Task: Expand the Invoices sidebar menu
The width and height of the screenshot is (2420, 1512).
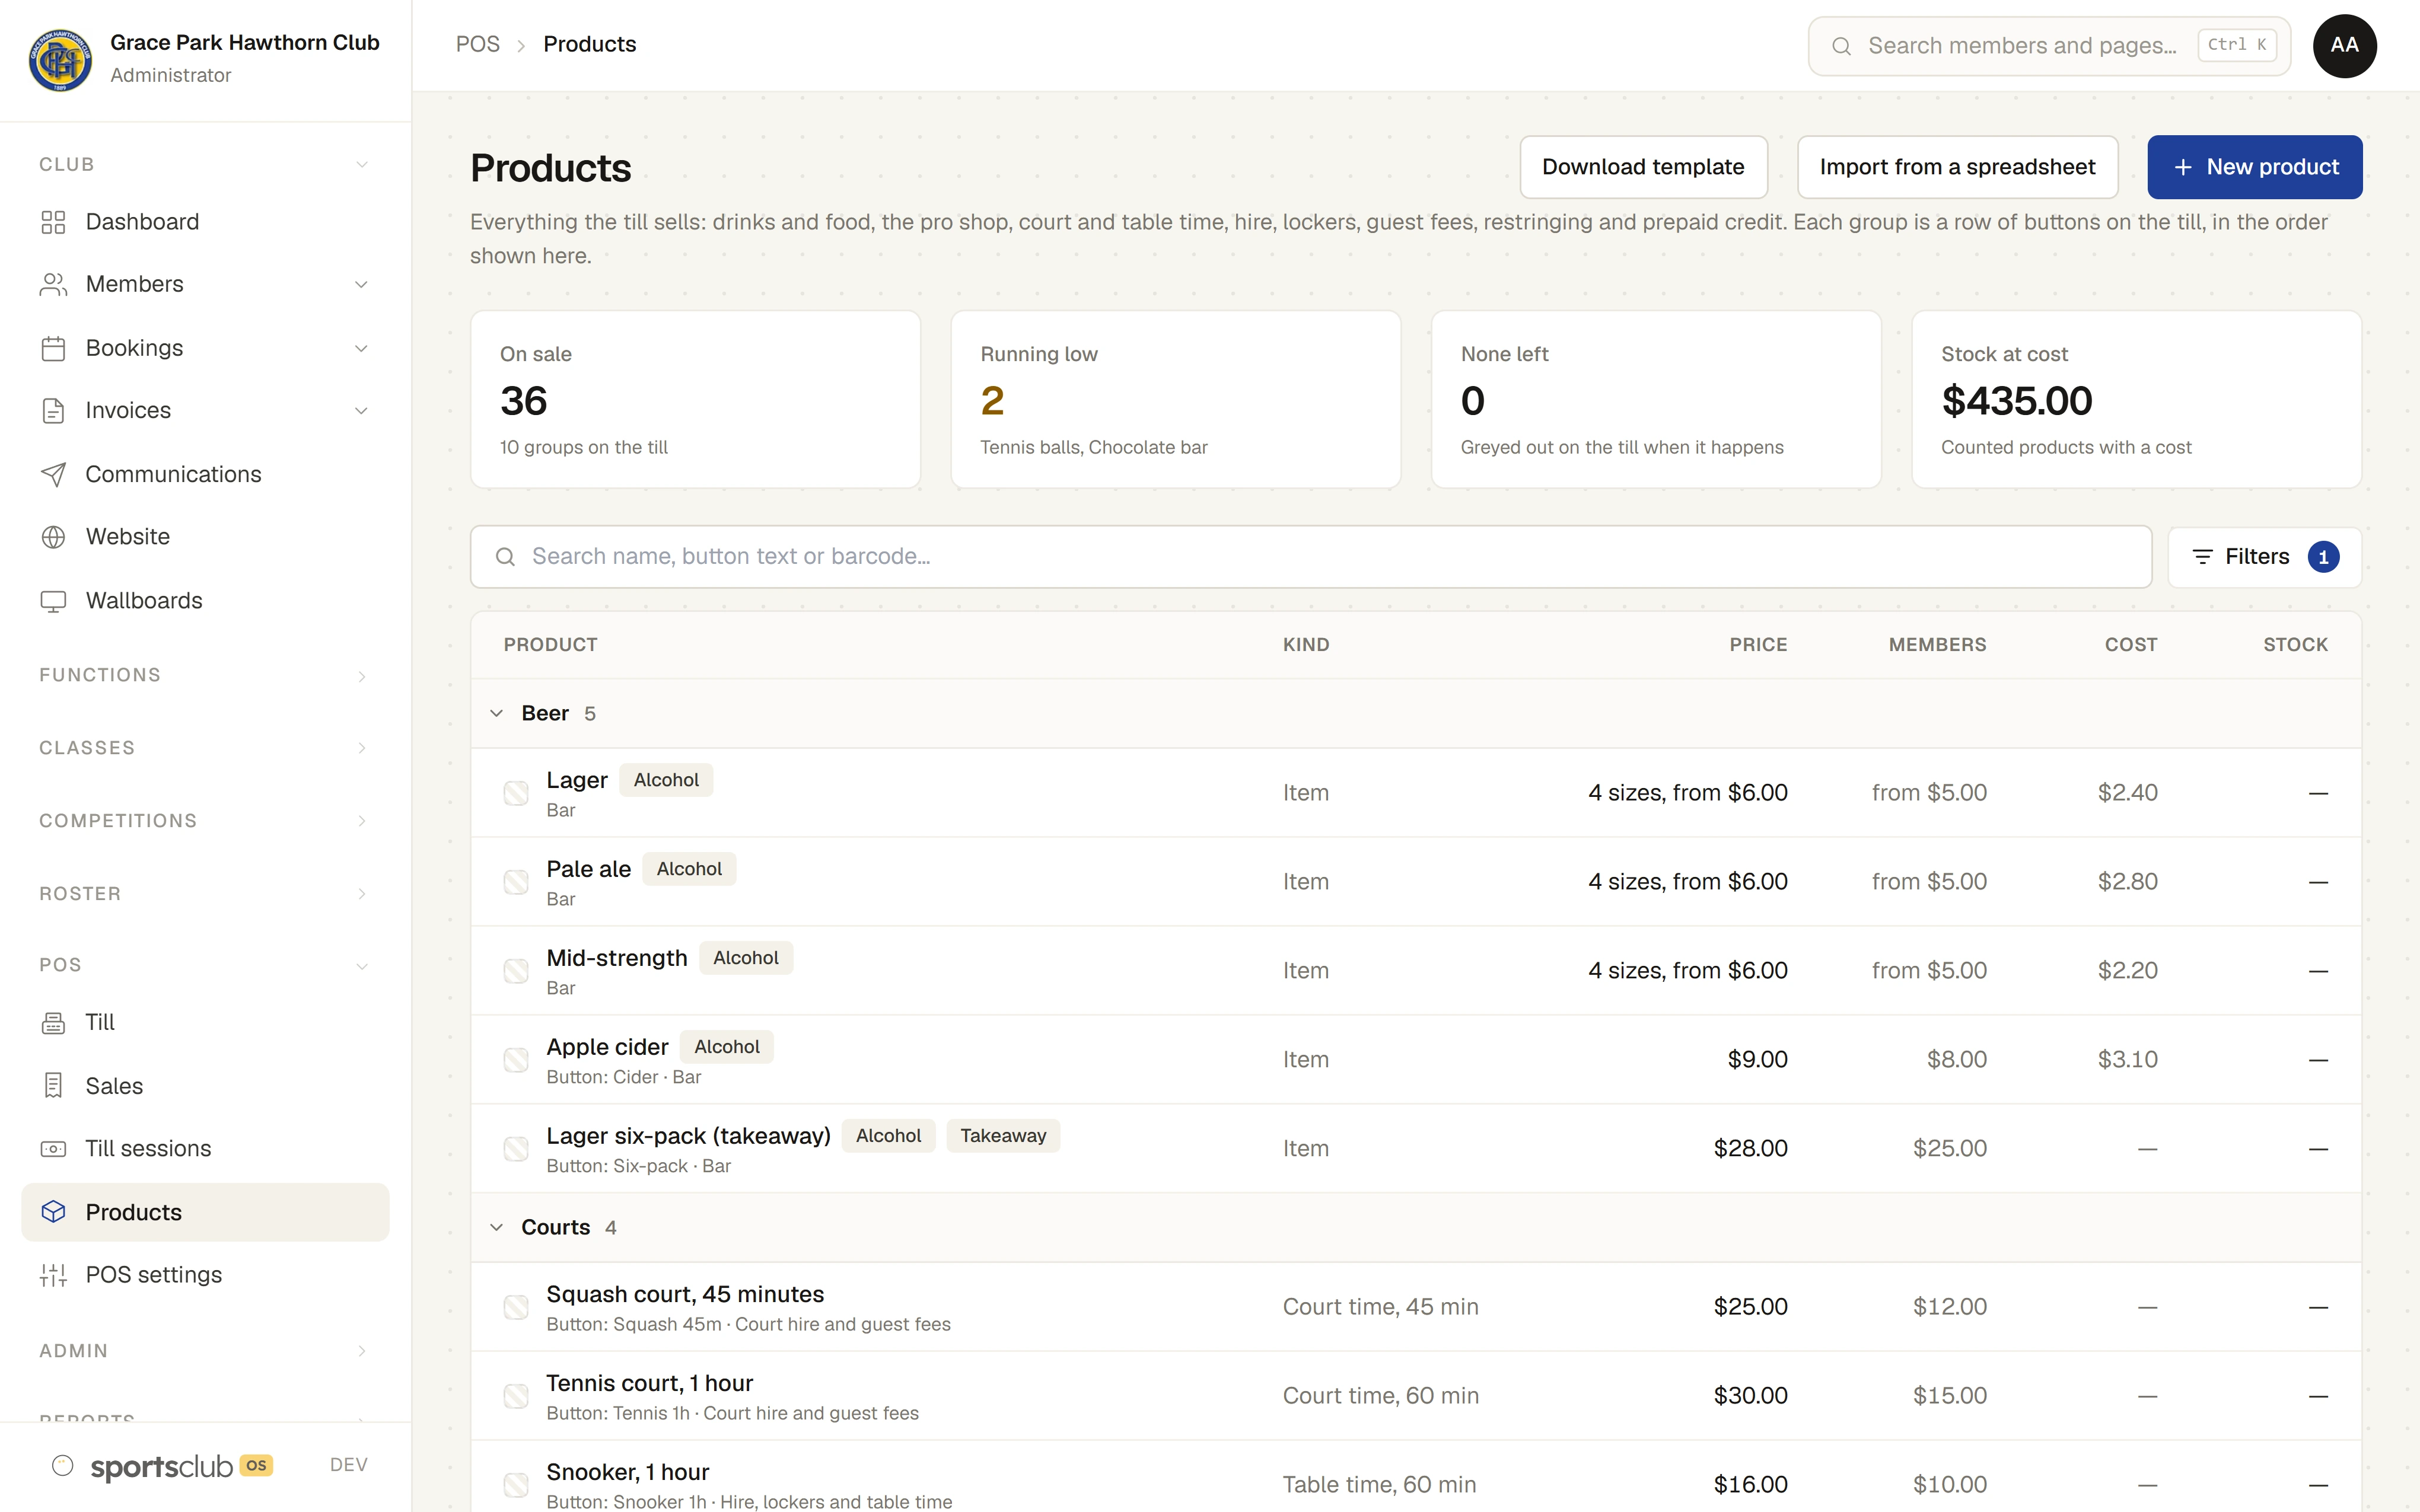Action: (x=205, y=411)
